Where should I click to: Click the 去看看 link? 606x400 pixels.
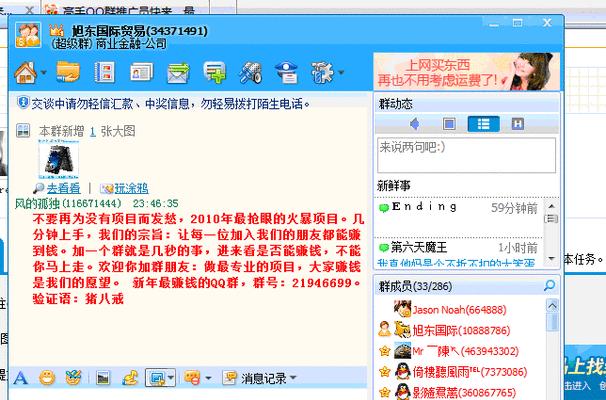[63, 188]
